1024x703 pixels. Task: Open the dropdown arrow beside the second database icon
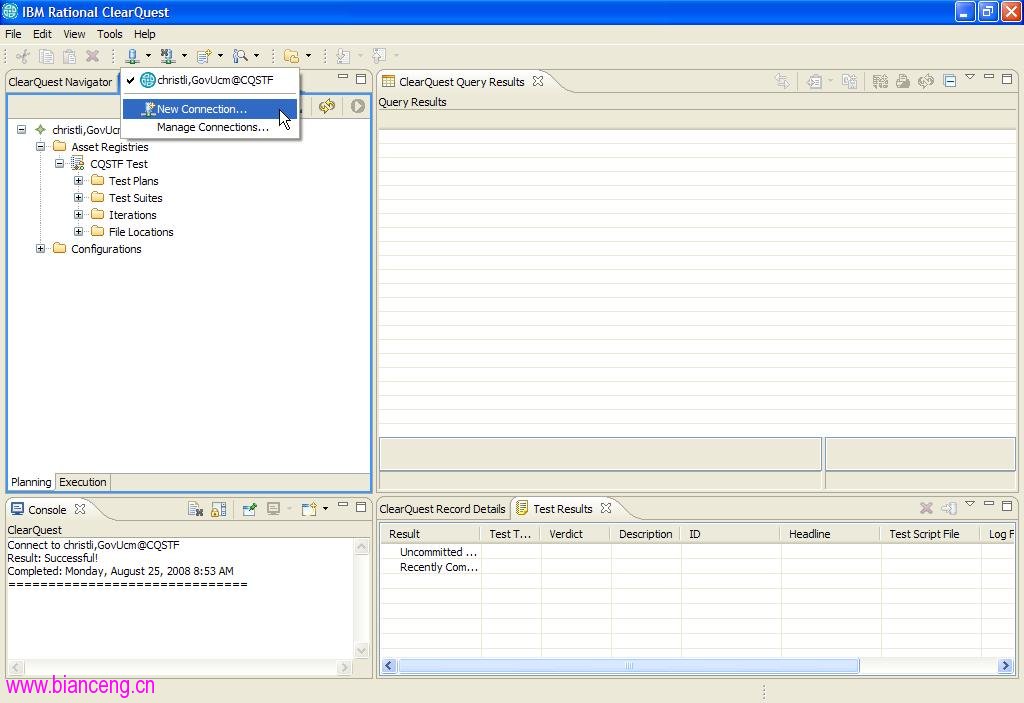point(184,56)
